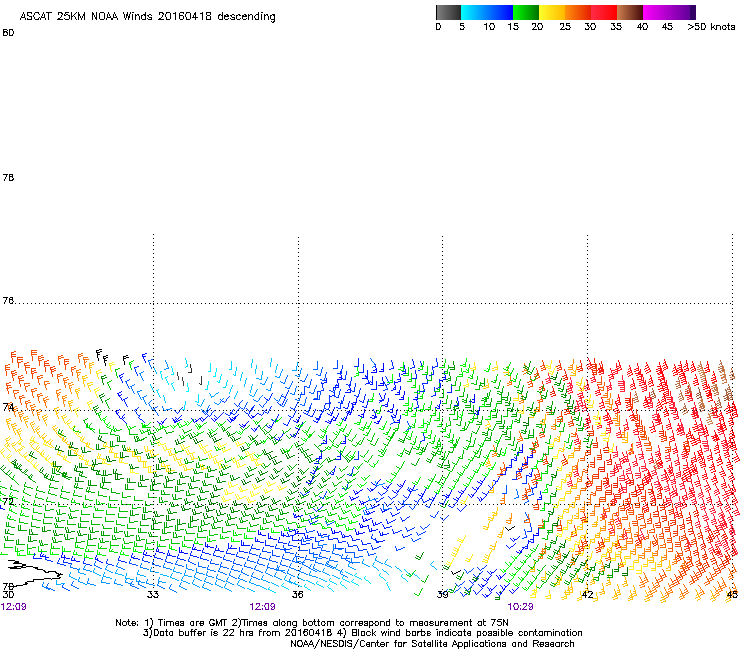
Task: Click the '12:09' time under longitude 30
Action: (x=14, y=607)
